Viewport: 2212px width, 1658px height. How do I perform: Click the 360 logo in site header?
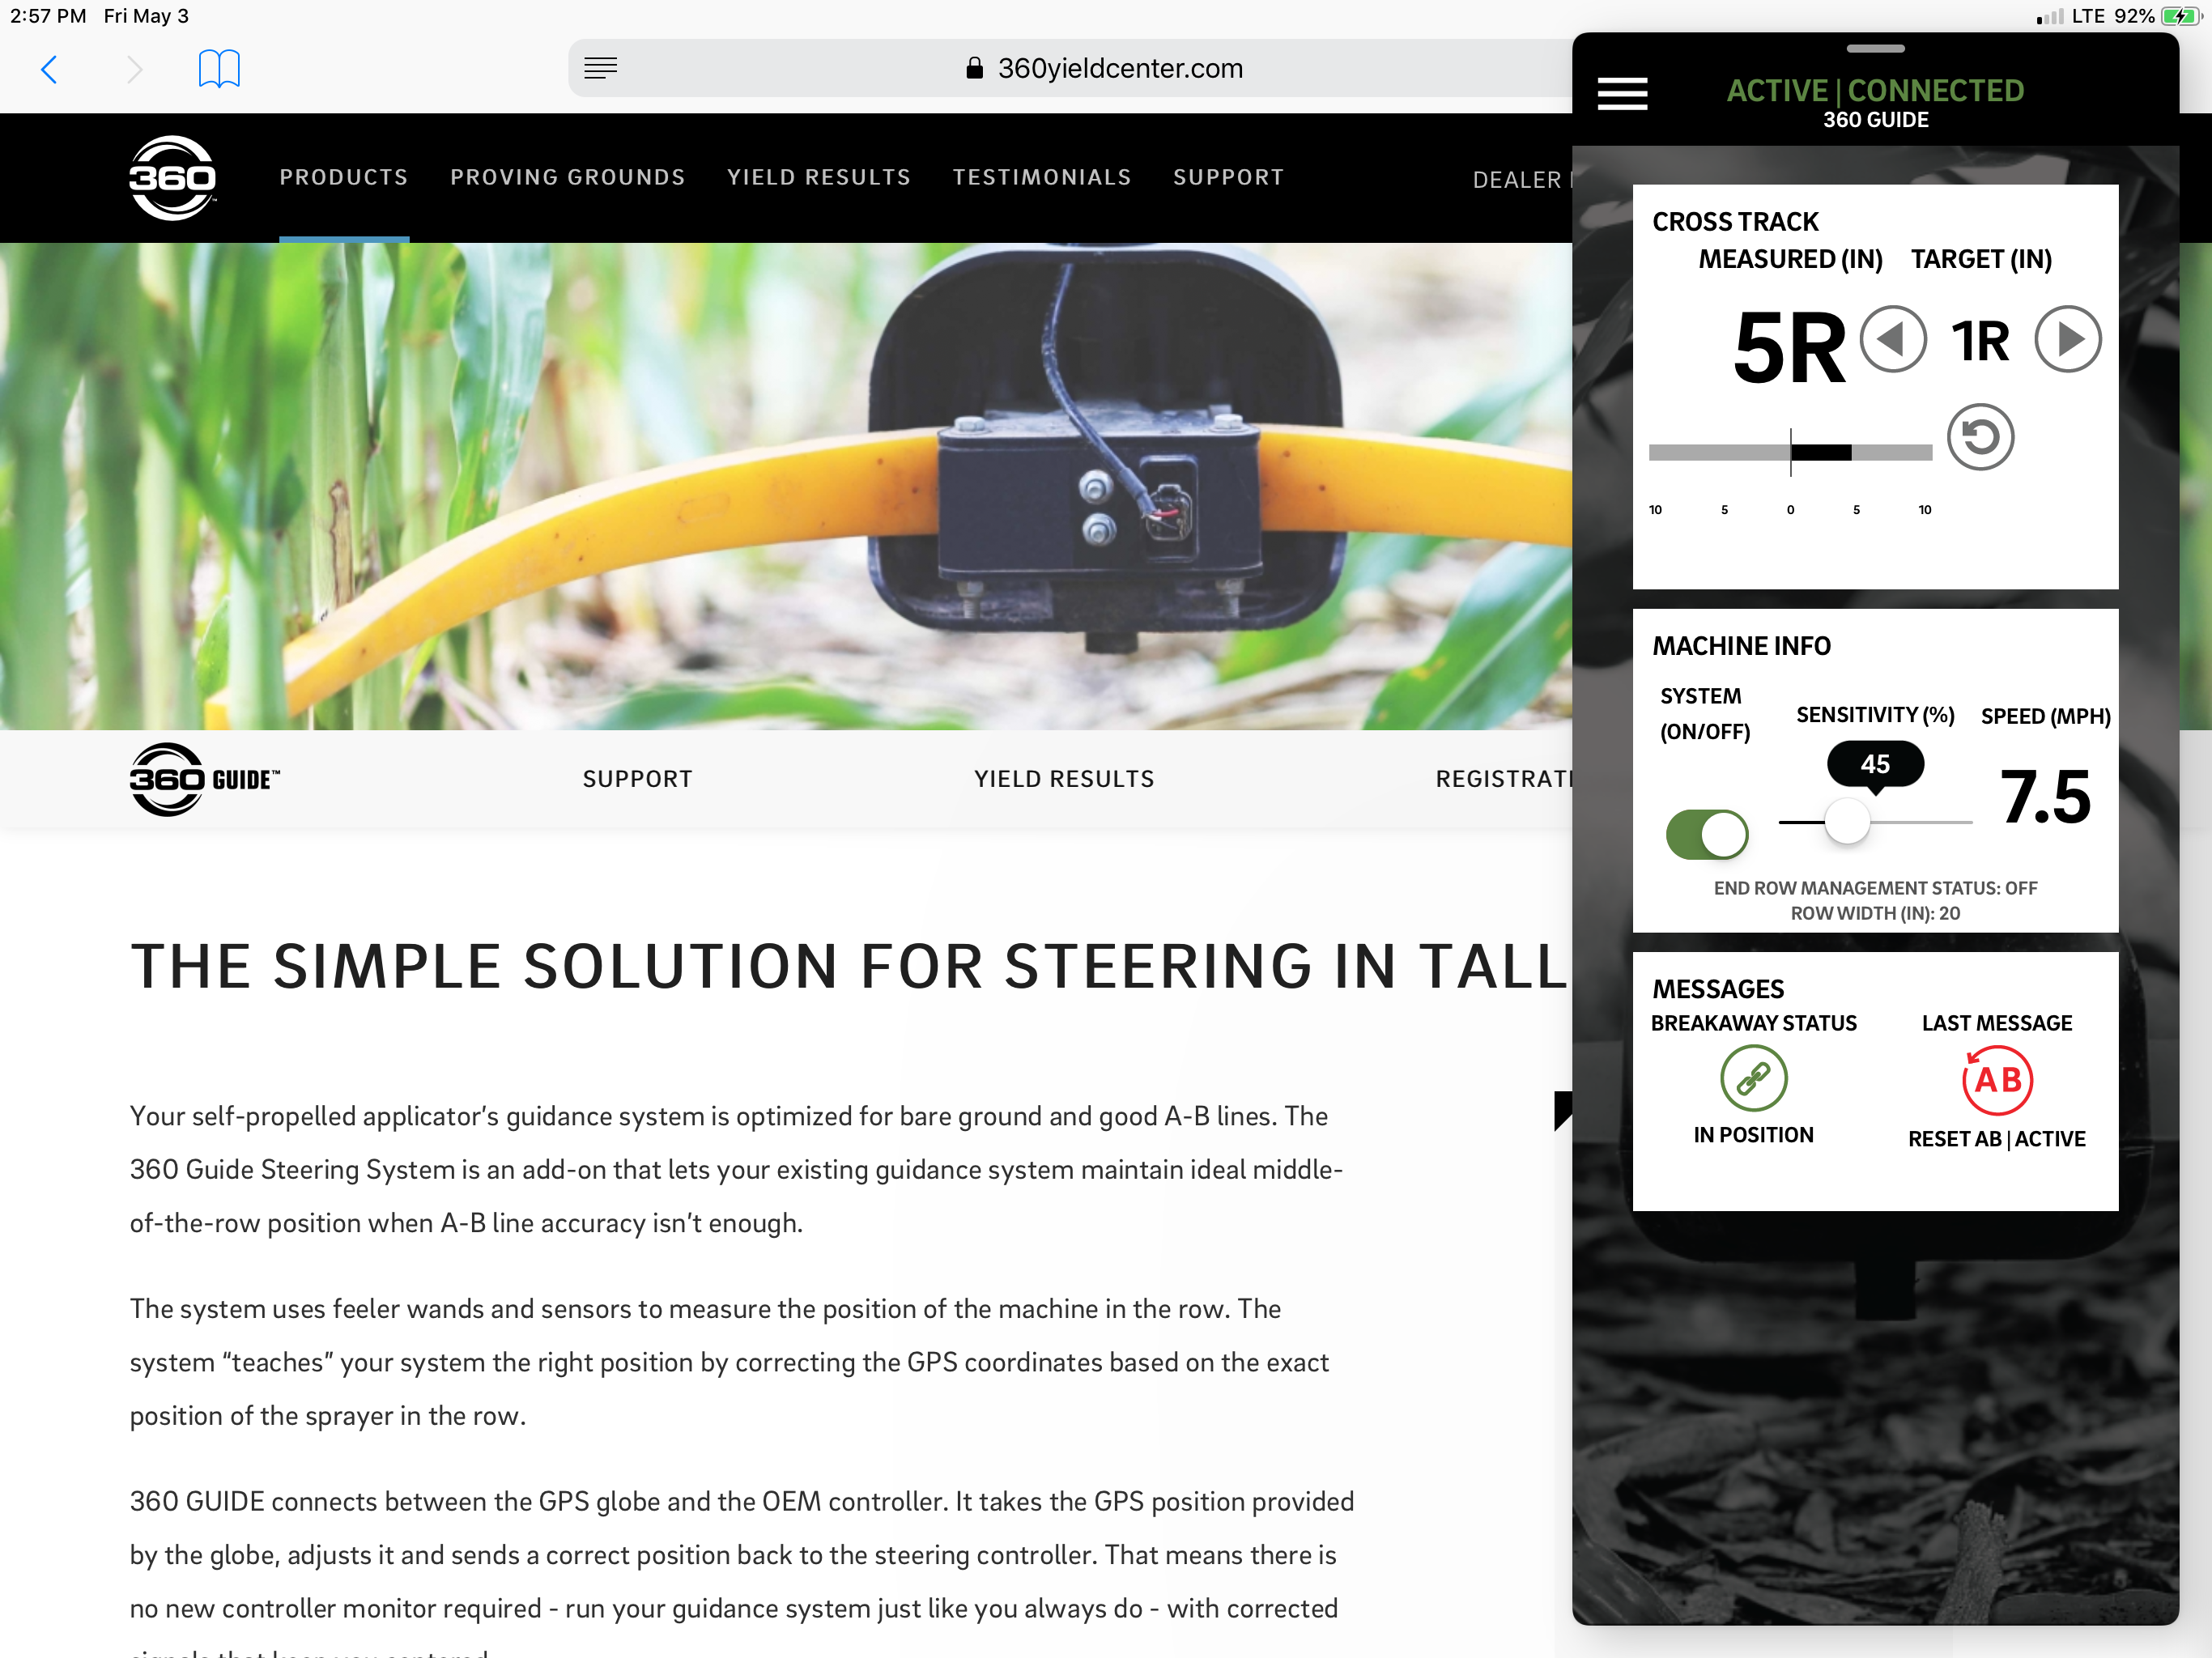[172, 178]
